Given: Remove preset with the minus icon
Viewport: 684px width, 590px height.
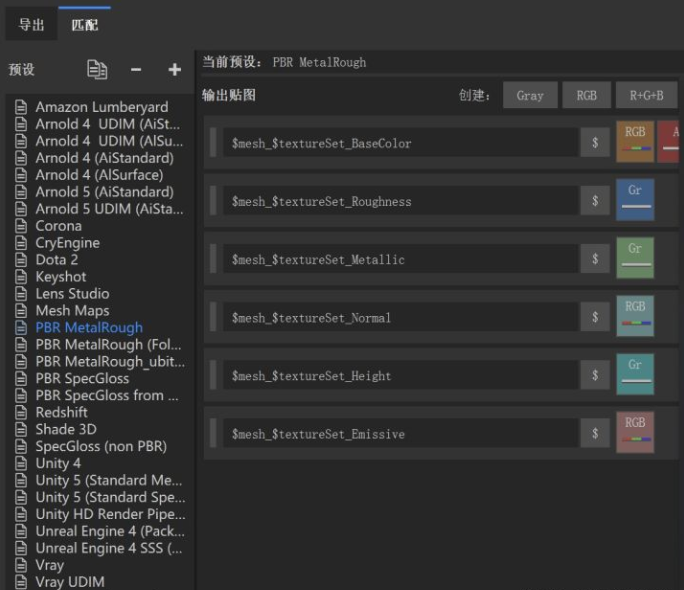Looking at the screenshot, I should 136,69.
